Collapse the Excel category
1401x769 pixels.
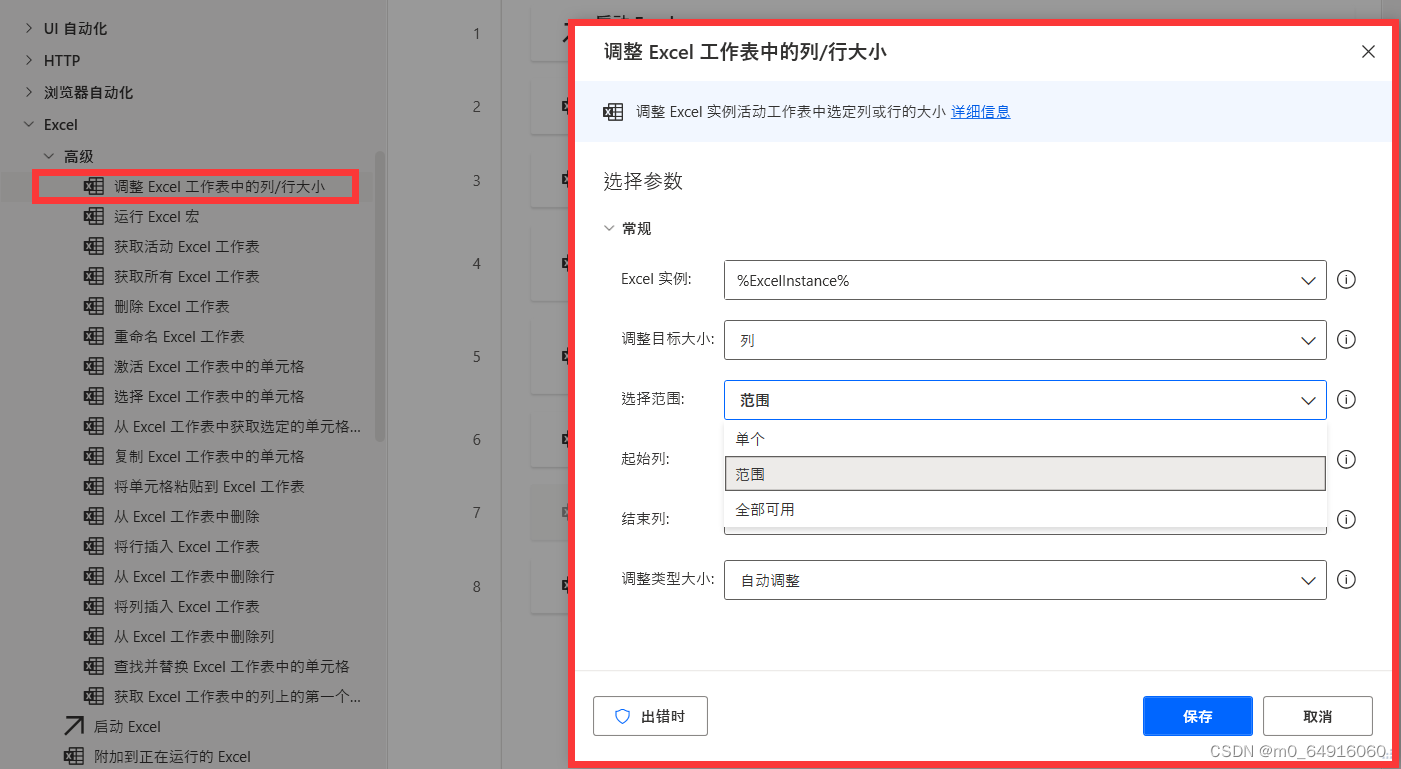29,124
